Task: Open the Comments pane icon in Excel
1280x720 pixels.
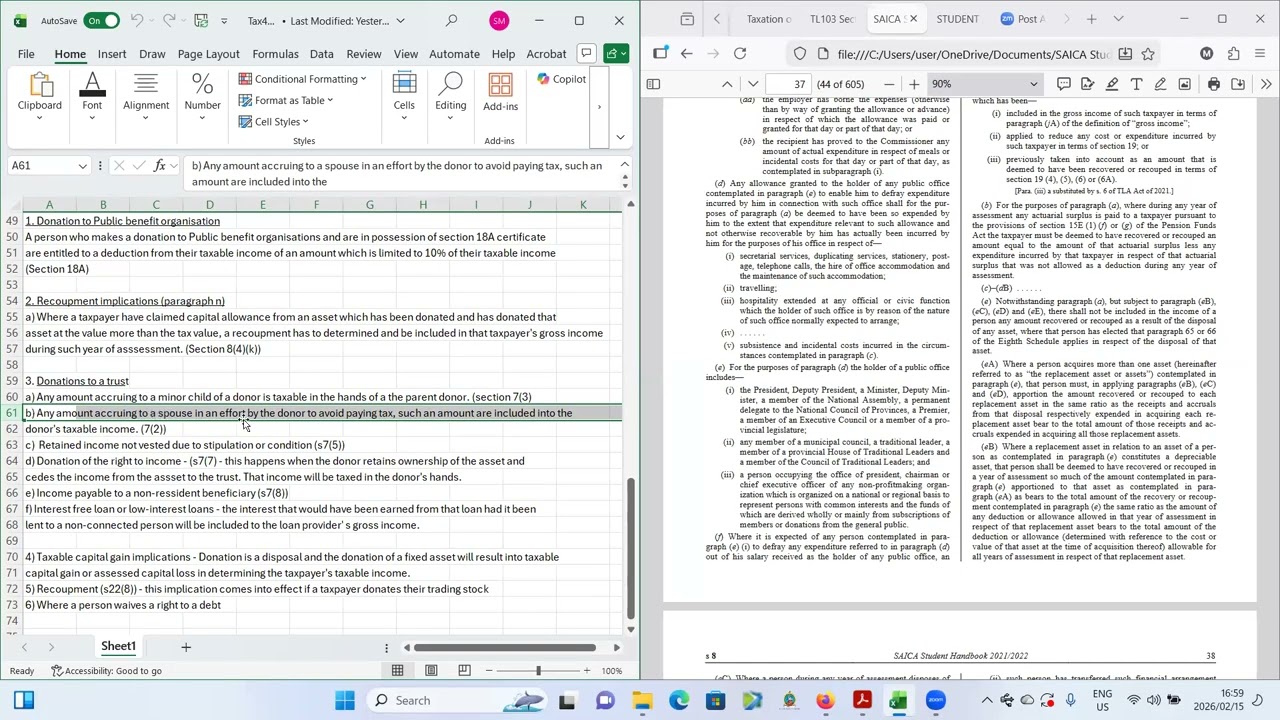Action: pos(587,53)
